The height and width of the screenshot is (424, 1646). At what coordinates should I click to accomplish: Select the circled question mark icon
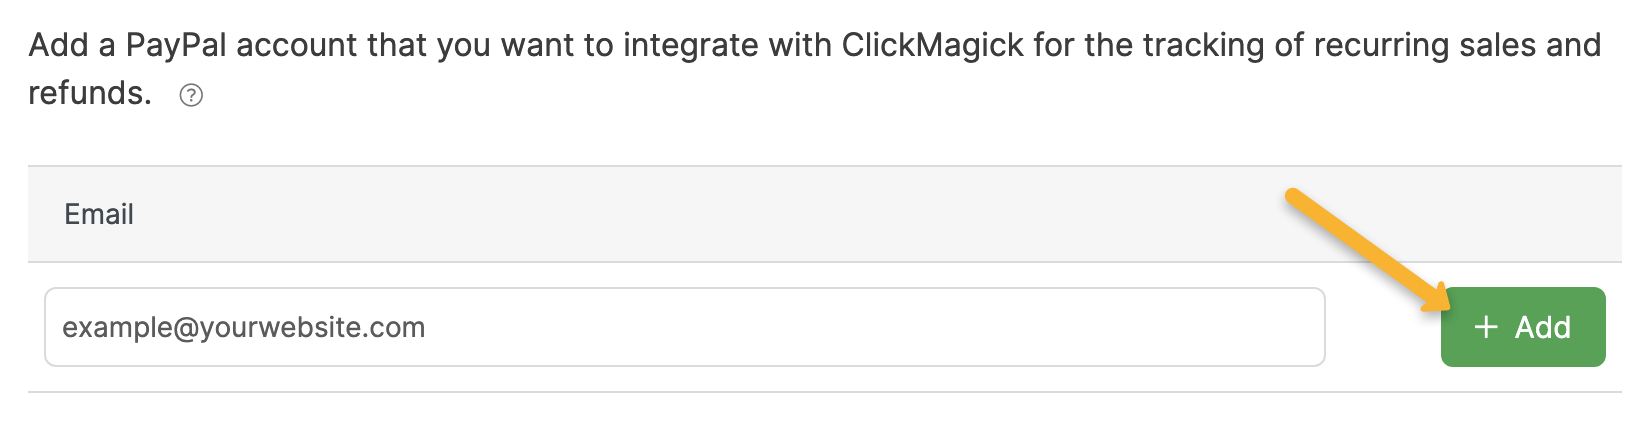click(x=191, y=95)
